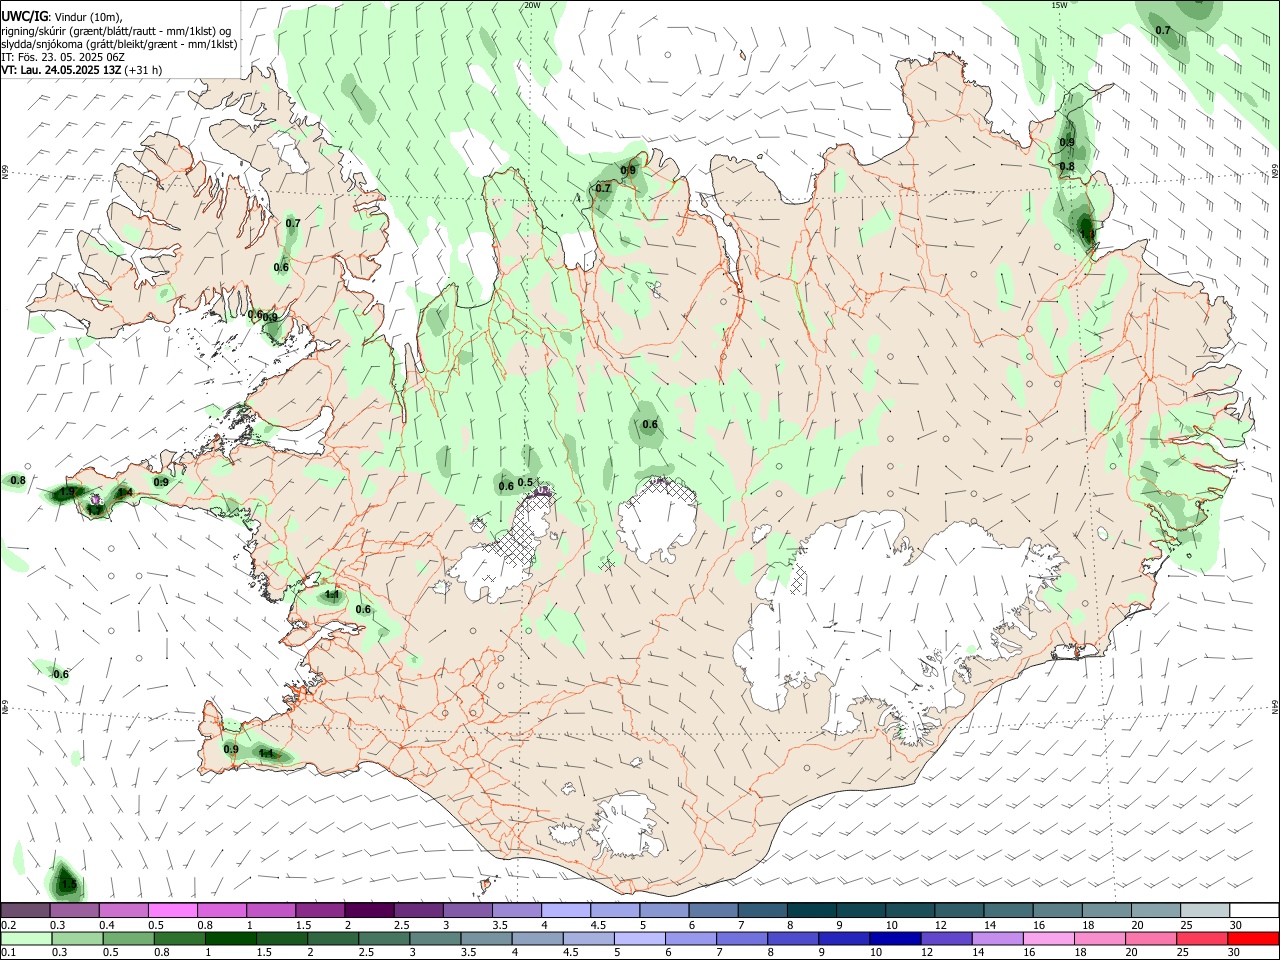The width and height of the screenshot is (1280, 960).
Task: Select the deep blue rain swatch from 10 to 12
Action: pos(895,938)
